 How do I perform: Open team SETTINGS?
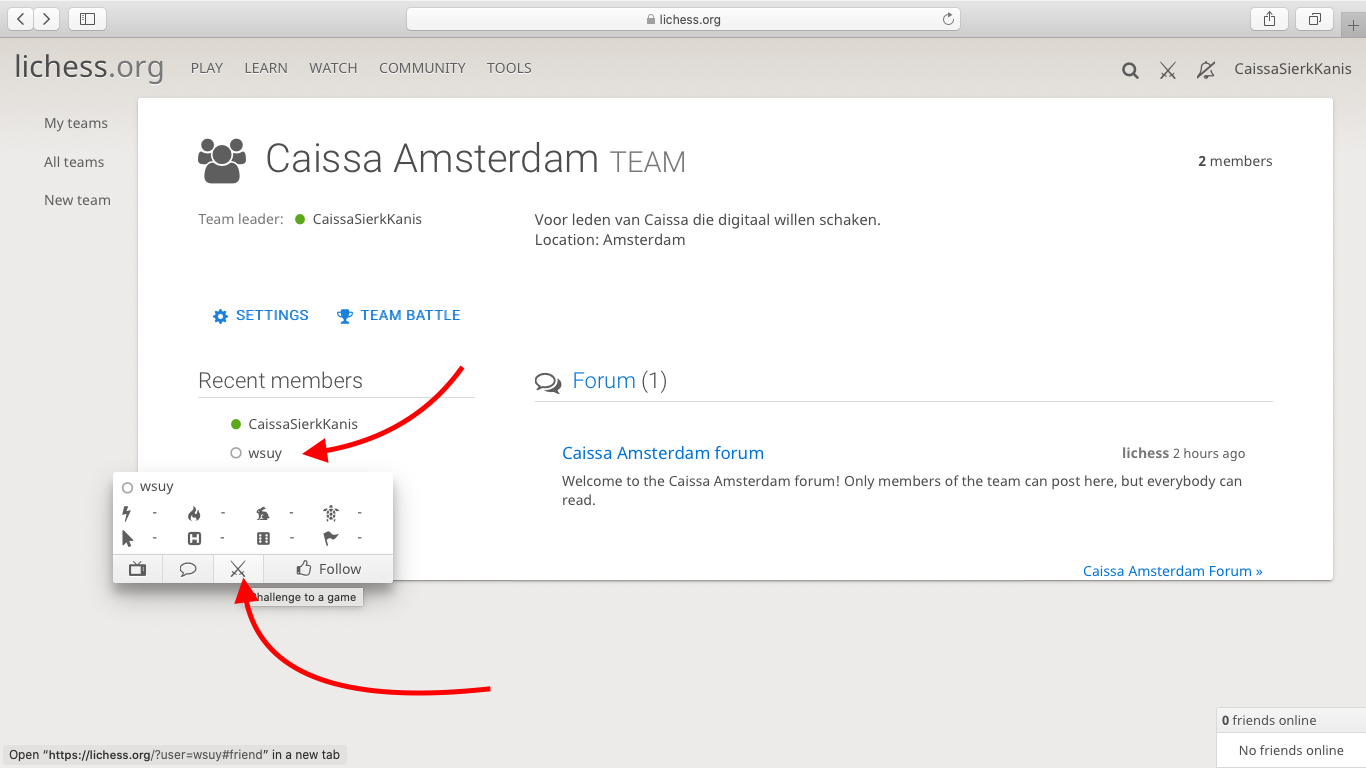coord(261,315)
